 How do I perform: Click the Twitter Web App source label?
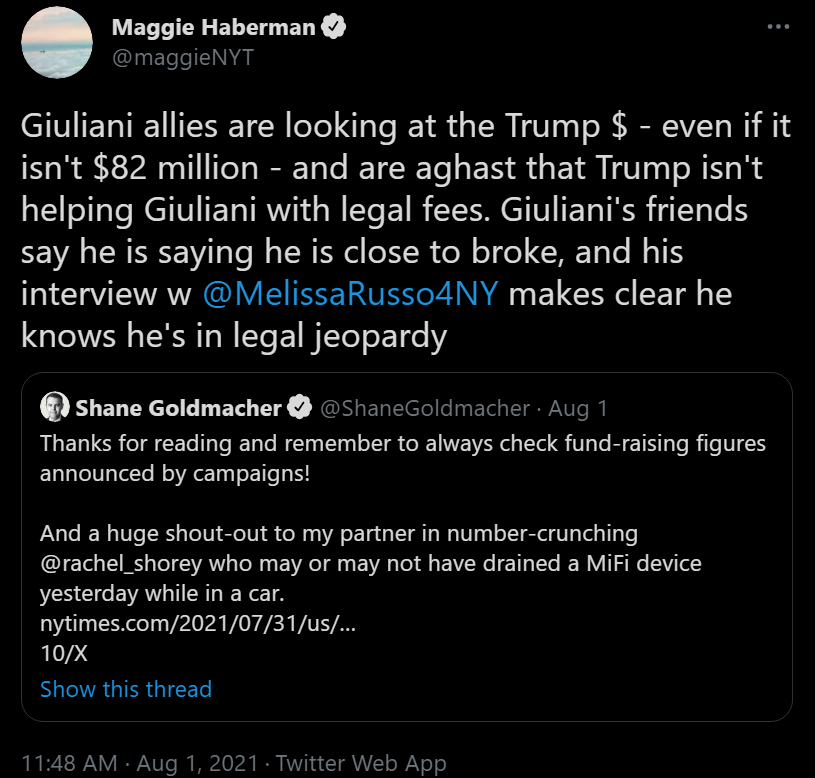coord(361,763)
